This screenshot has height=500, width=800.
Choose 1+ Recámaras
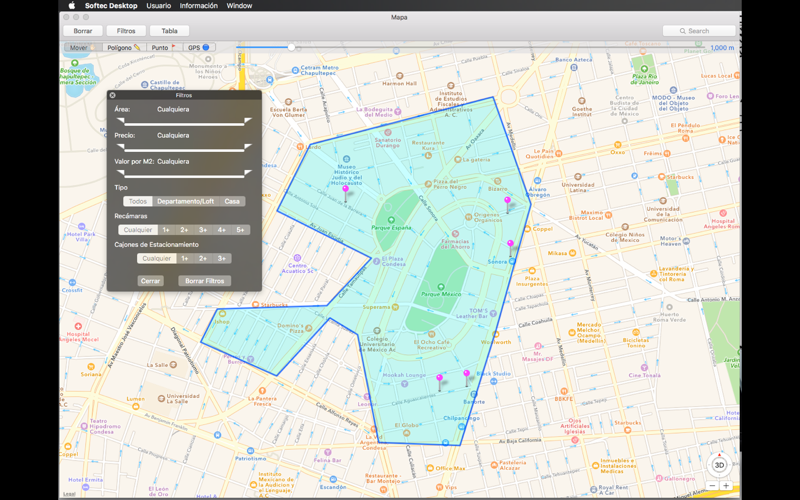tap(166, 230)
